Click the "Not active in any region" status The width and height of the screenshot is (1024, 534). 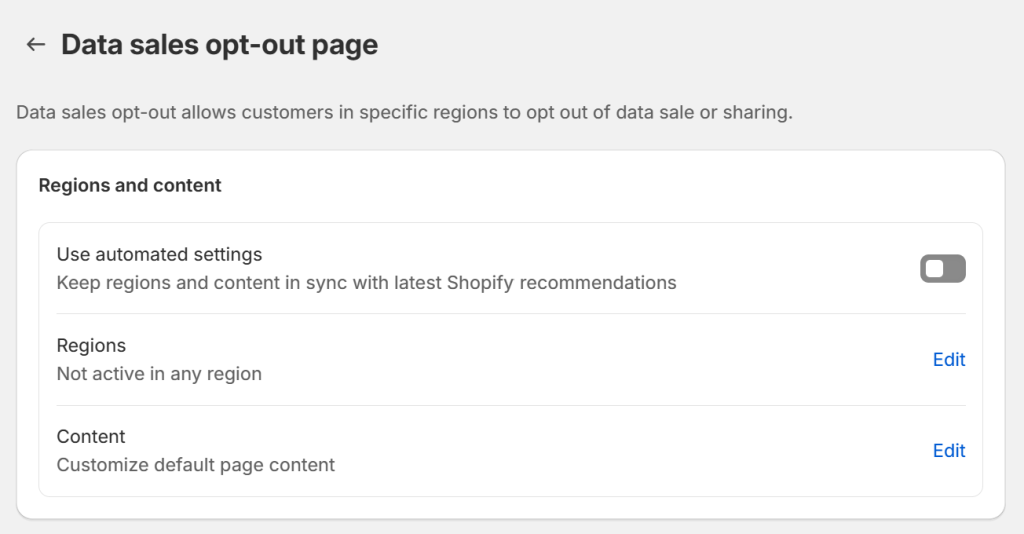tap(159, 374)
